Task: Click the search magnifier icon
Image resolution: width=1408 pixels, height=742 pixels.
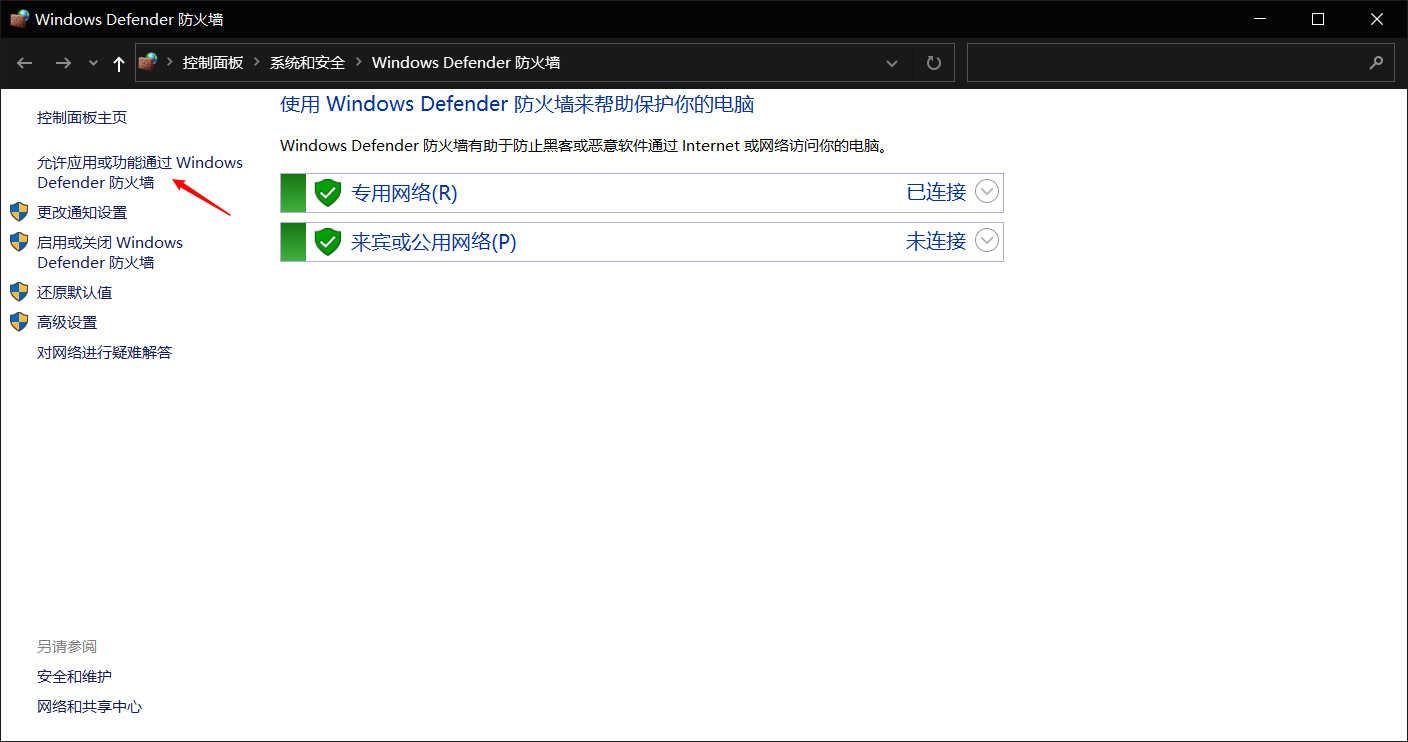Action: pyautogui.click(x=1376, y=62)
